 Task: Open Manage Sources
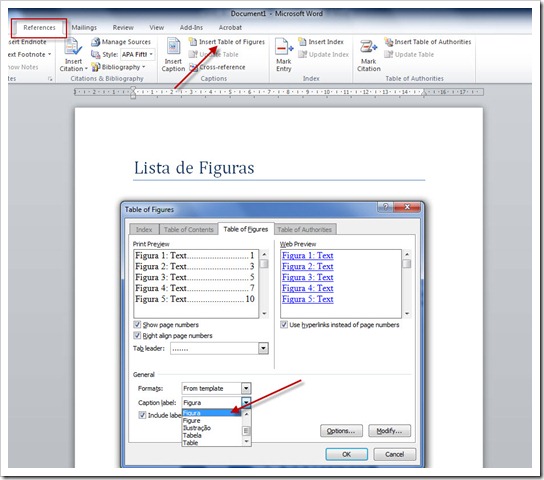point(121,42)
